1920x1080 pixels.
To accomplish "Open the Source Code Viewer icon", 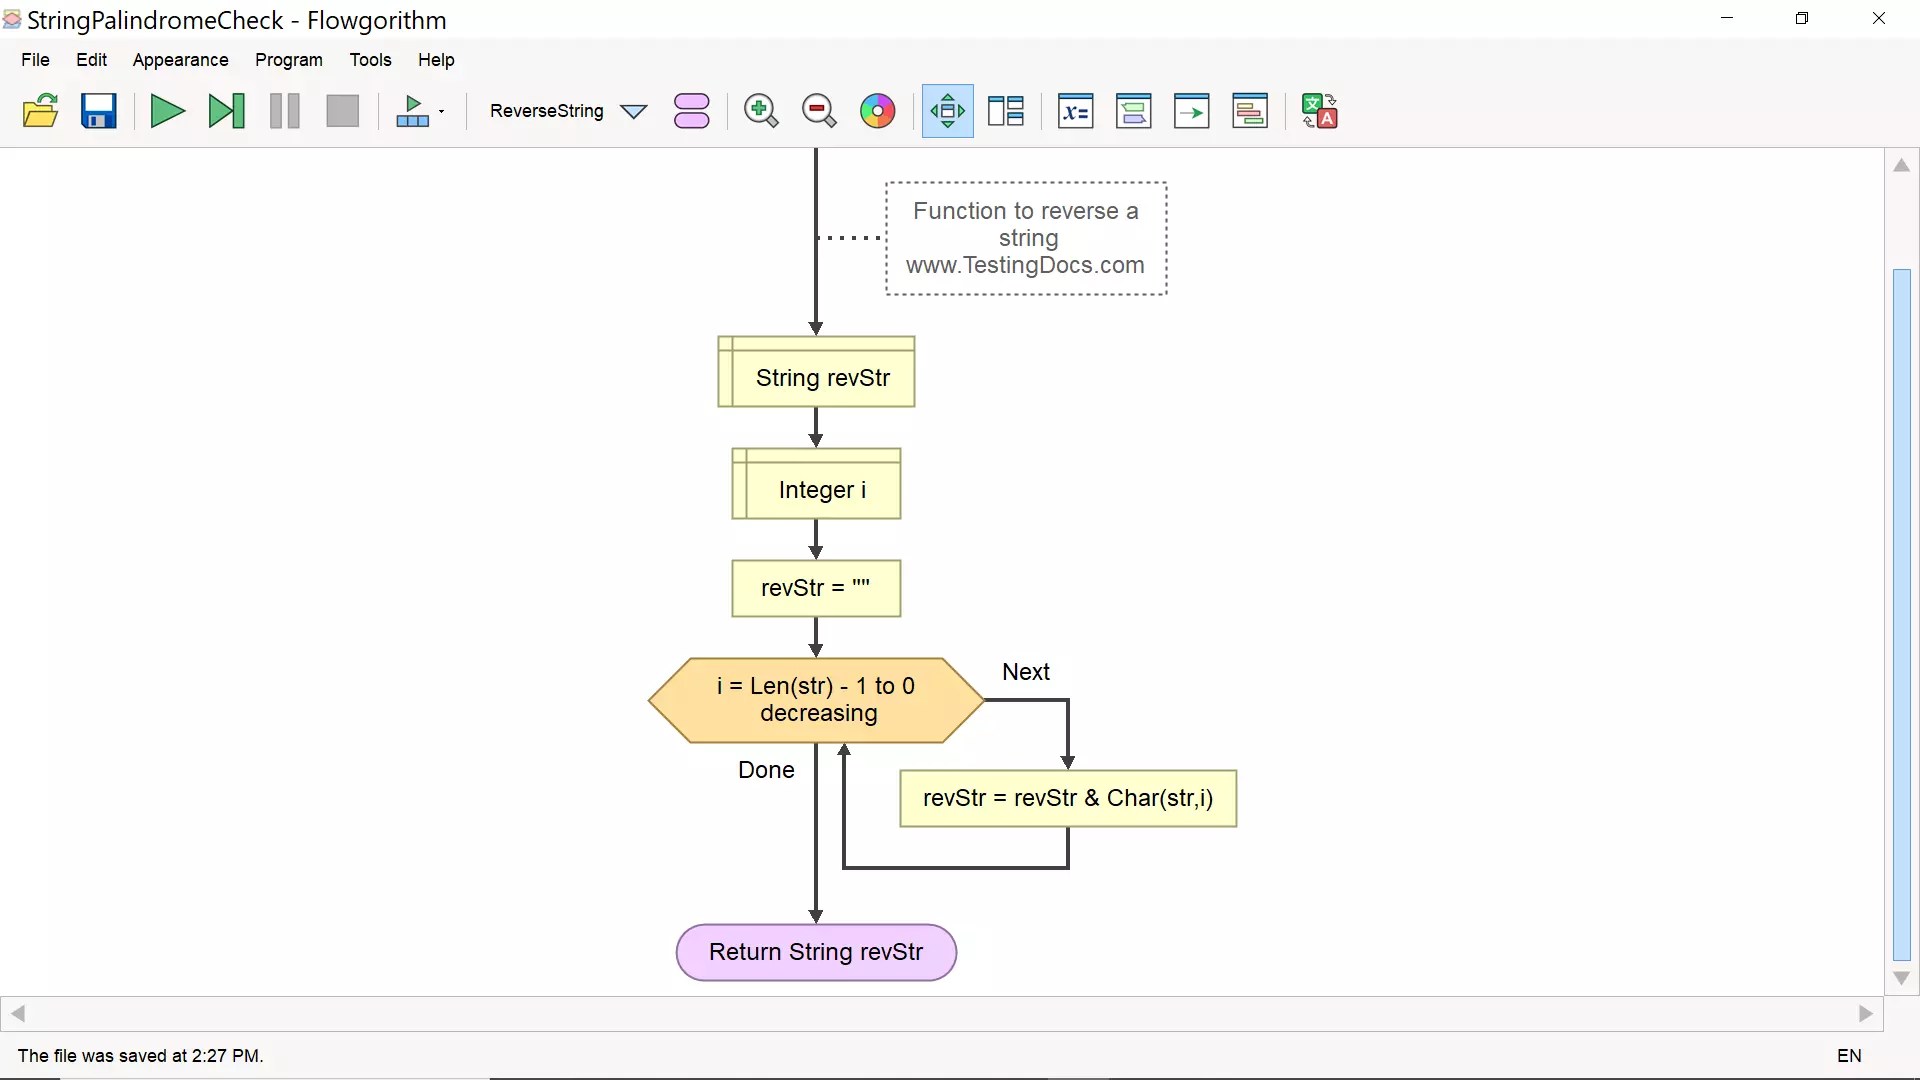I will pos(1250,111).
